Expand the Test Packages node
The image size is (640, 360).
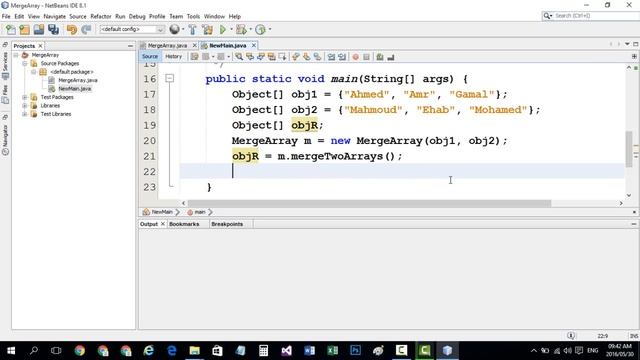(25, 97)
